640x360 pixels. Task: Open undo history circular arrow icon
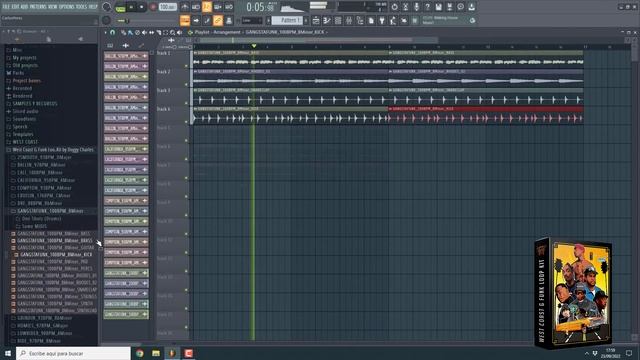coord(394,7)
